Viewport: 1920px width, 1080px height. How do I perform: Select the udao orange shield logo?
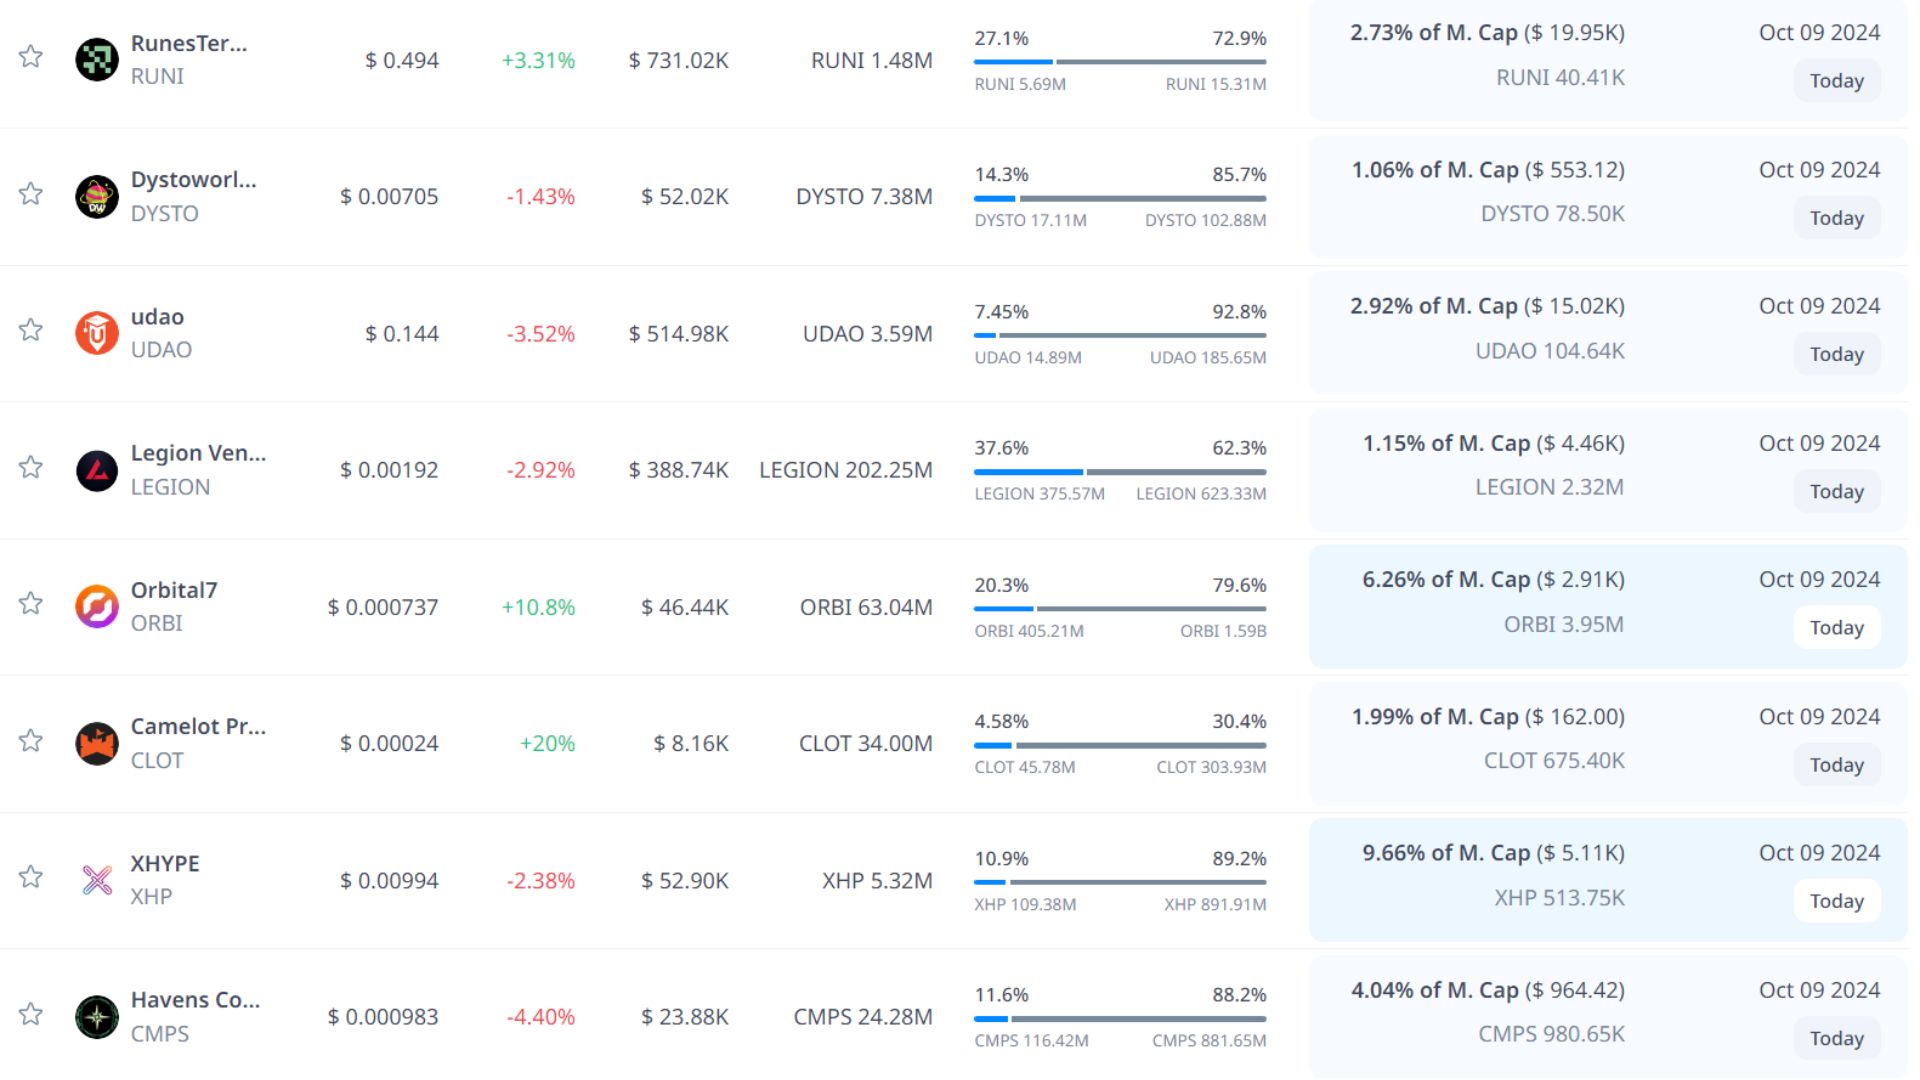97,333
